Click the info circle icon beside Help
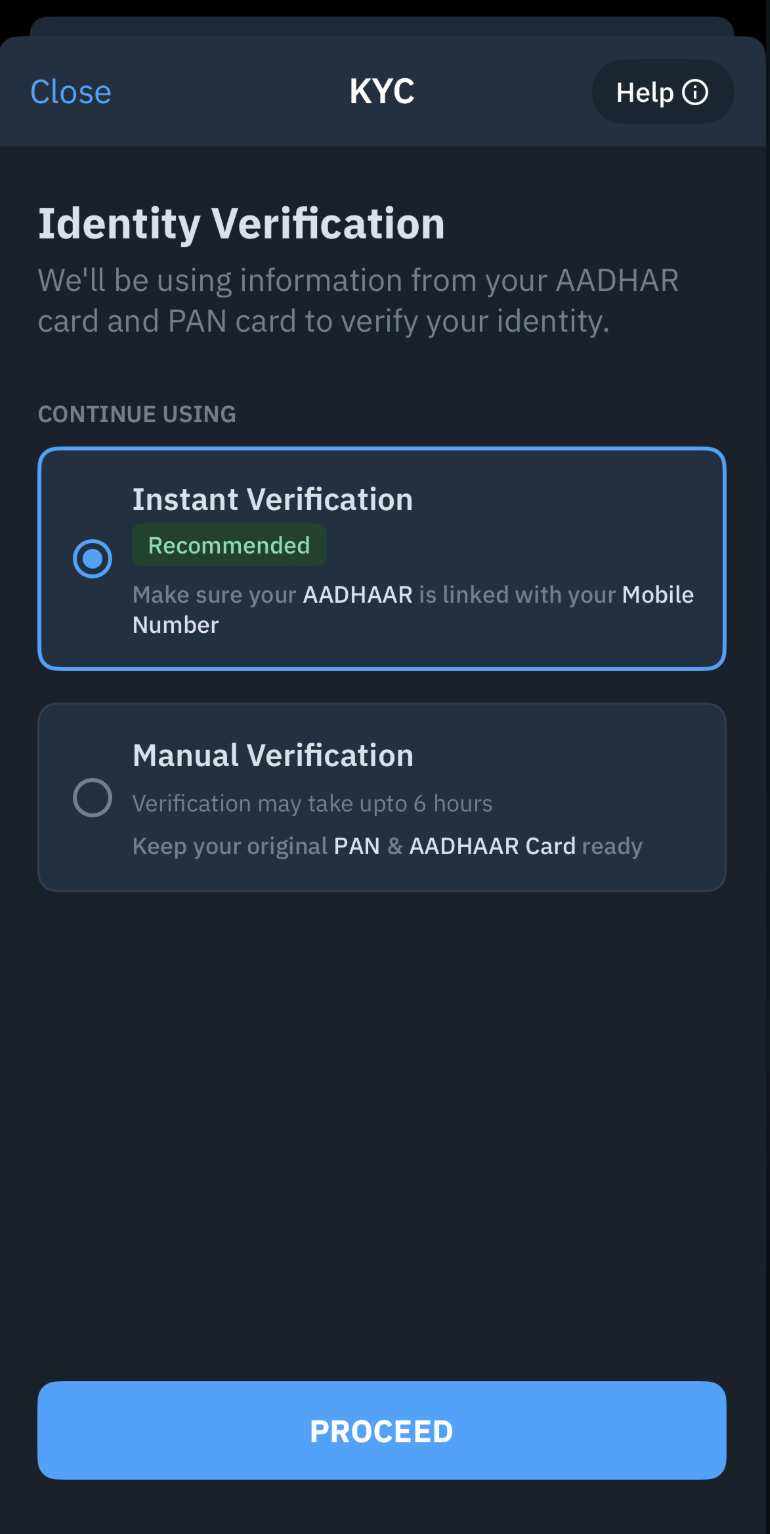The image size is (770, 1534). (x=695, y=93)
